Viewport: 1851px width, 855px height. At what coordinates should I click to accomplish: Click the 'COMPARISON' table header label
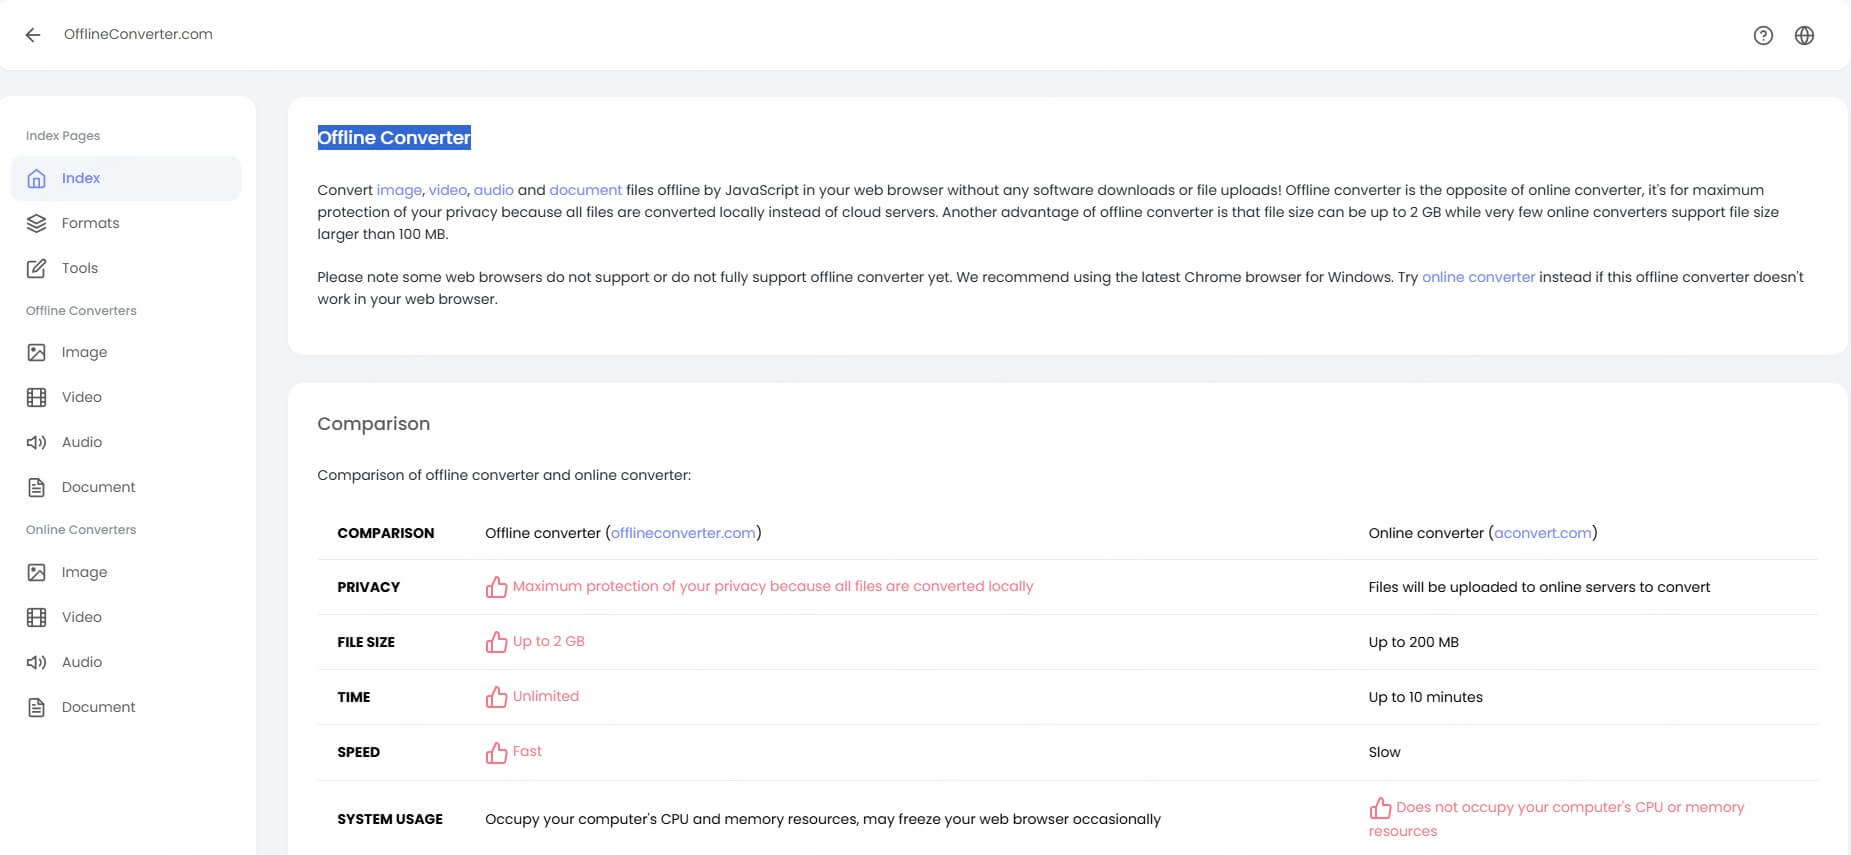pyautogui.click(x=386, y=533)
